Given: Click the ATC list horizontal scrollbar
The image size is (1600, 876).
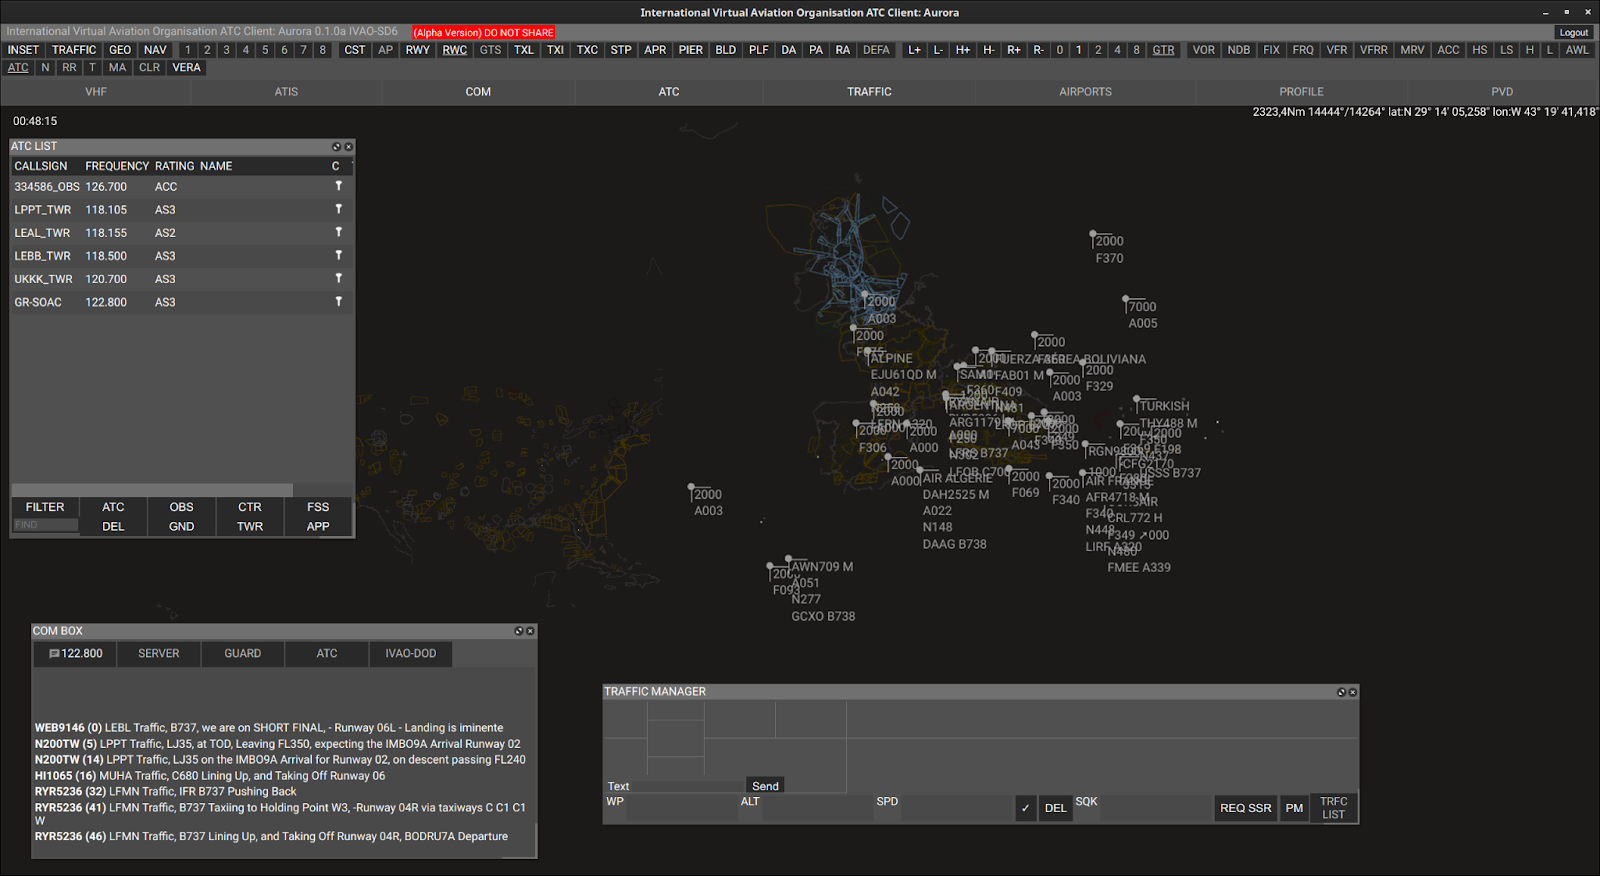Looking at the screenshot, I should 152,490.
